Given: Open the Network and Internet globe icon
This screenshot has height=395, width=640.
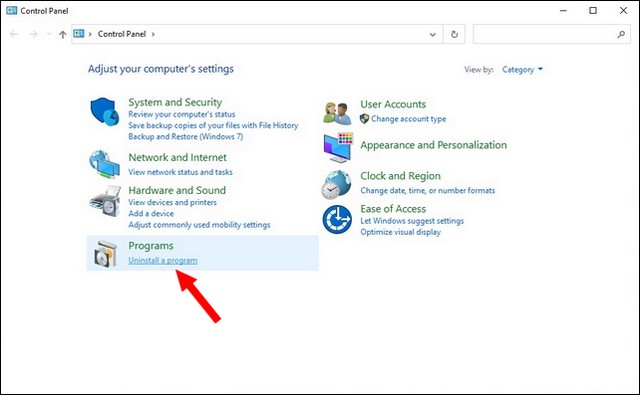Looking at the screenshot, I should pos(105,164).
